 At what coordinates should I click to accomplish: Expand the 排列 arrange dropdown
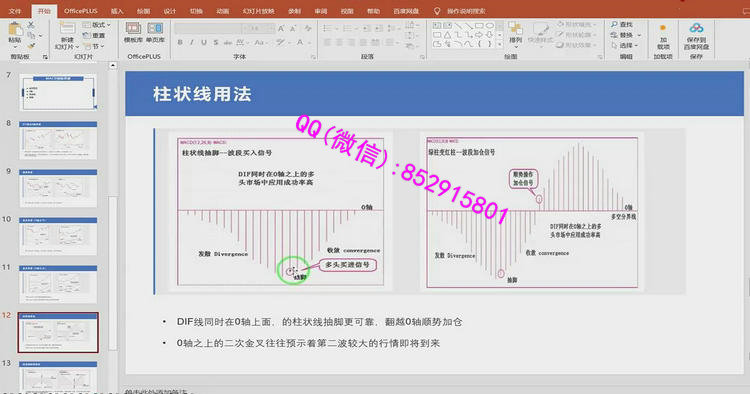515,33
